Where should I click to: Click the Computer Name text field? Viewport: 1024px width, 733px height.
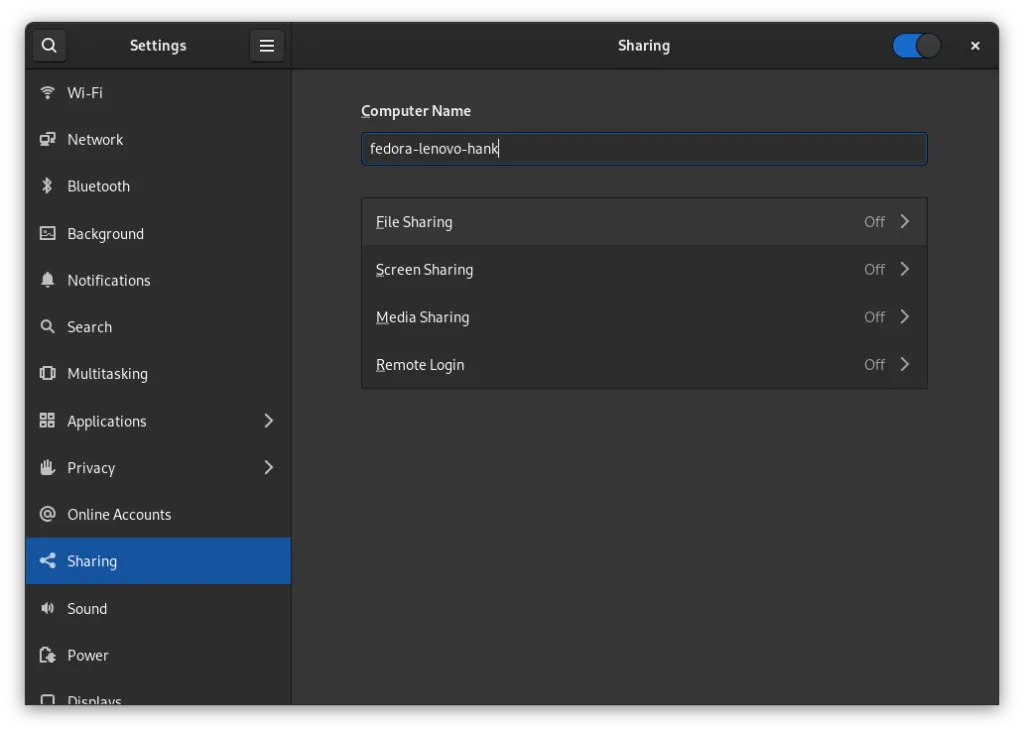tap(643, 149)
